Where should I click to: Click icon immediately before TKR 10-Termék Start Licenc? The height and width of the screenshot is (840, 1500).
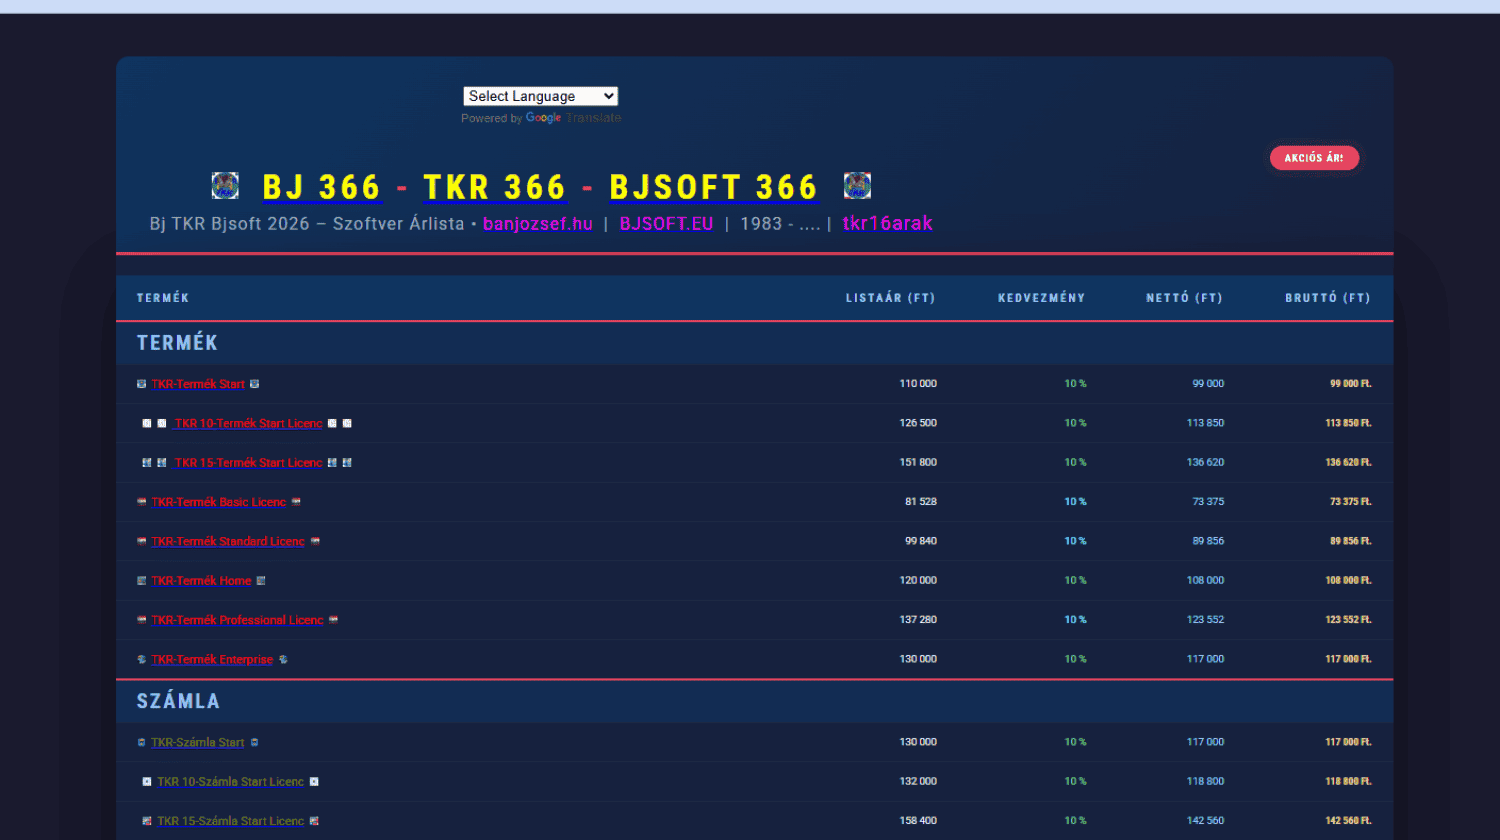[x=162, y=423]
